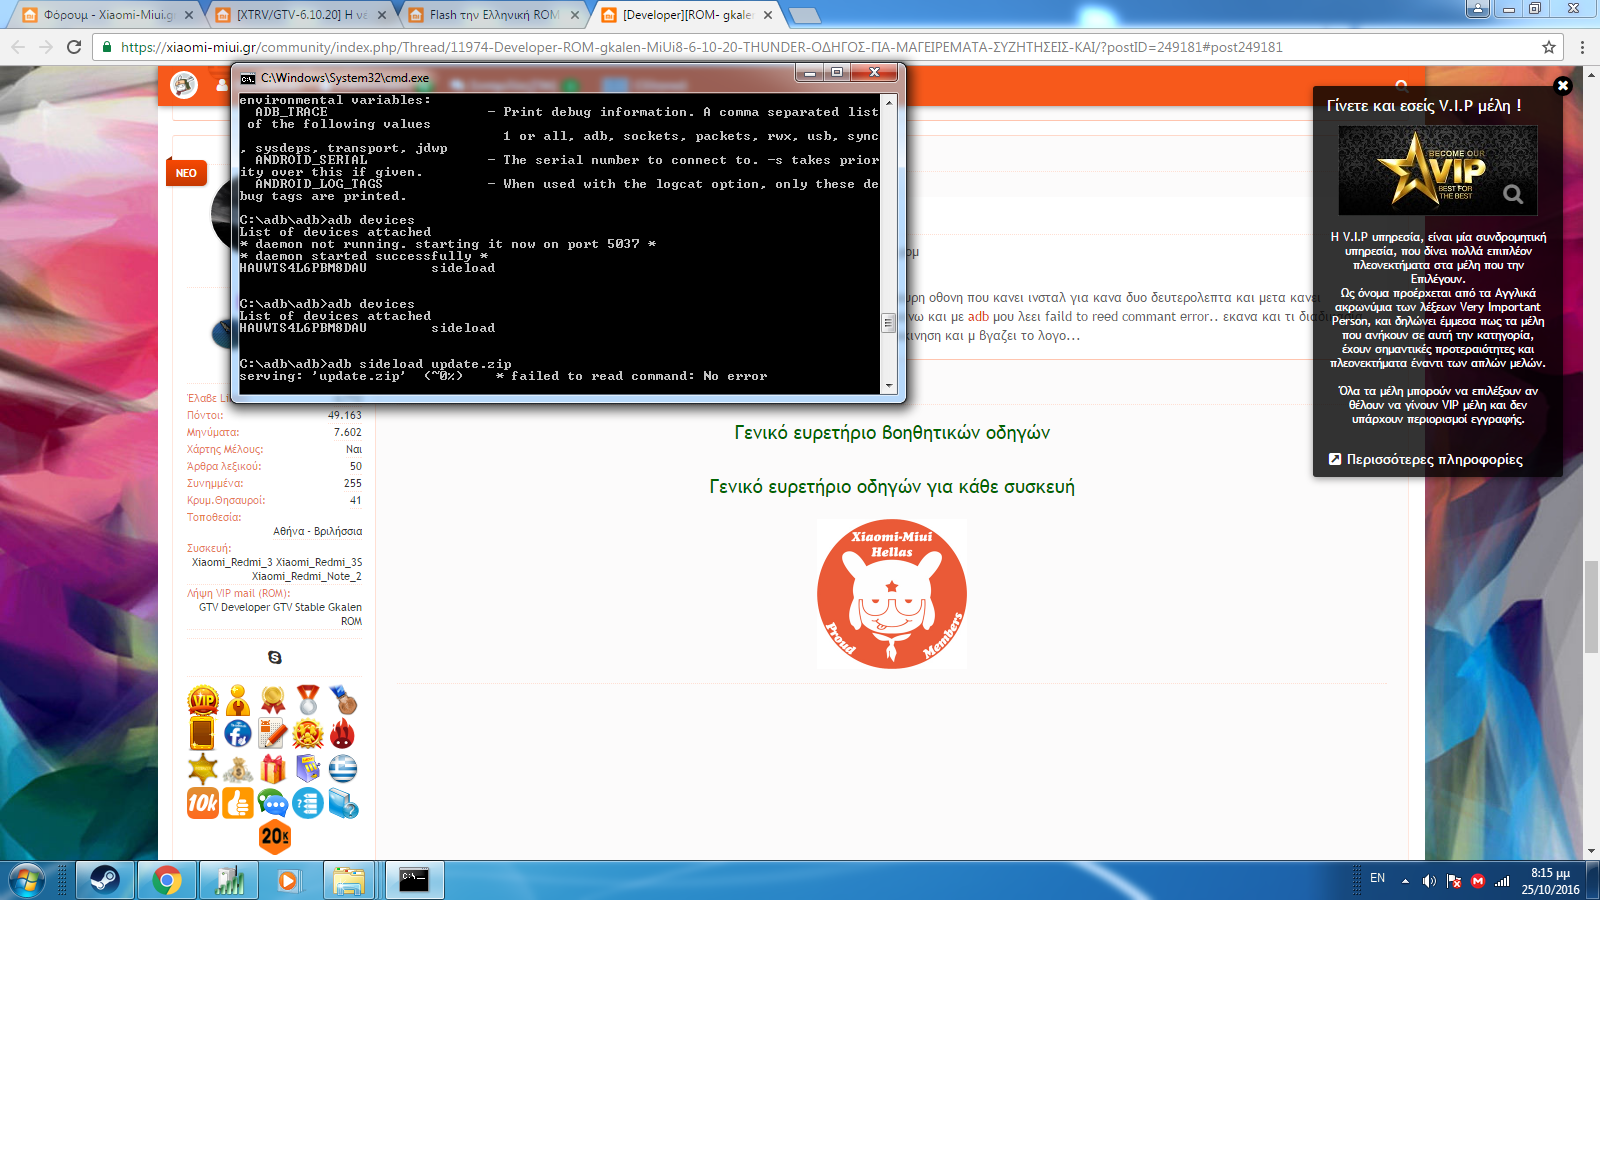Open the Chrome menu three-dots button
The width and height of the screenshot is (1600, 1157).
pos(1582,47)
